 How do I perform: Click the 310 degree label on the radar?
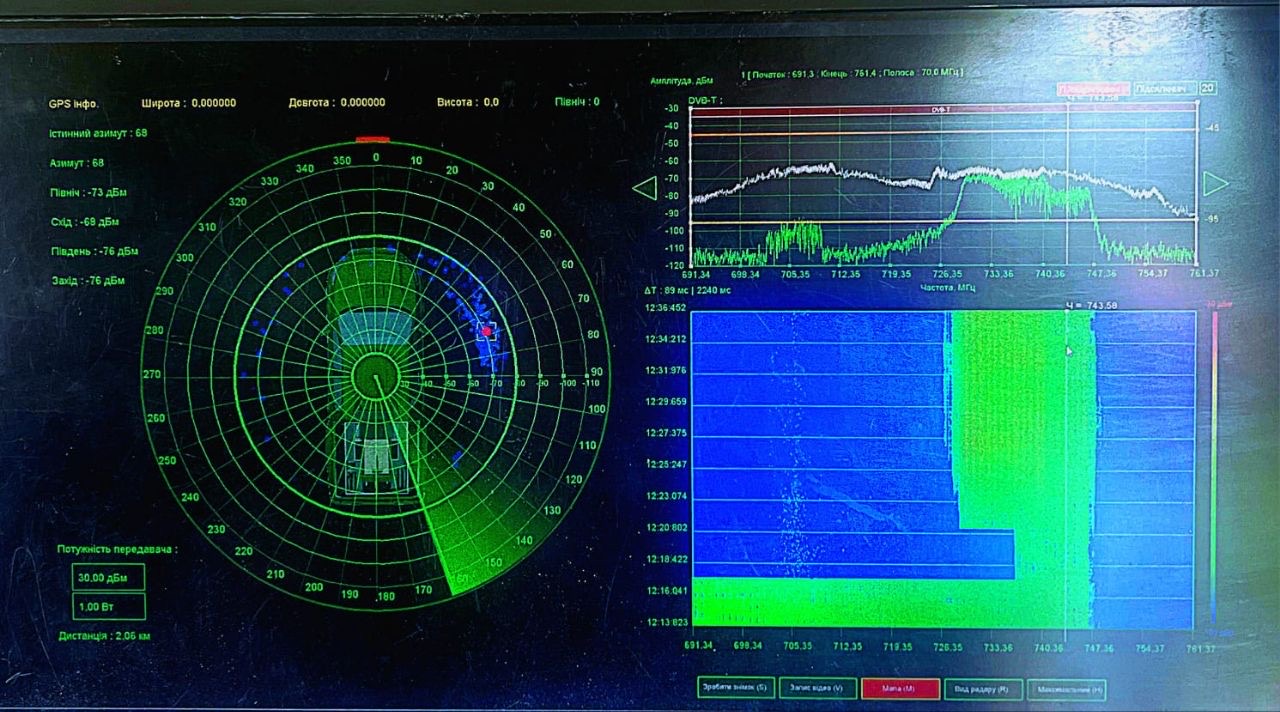tap(207, 228)
